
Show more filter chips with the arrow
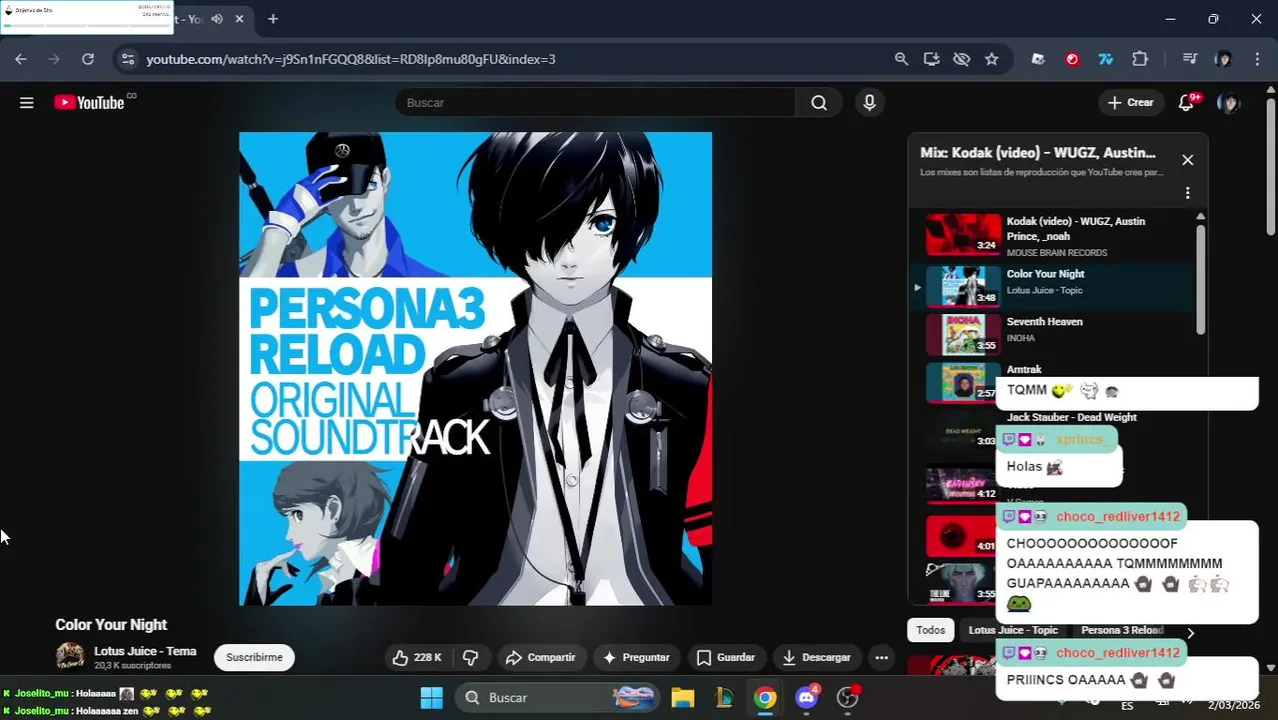[x=1190, y=632]
